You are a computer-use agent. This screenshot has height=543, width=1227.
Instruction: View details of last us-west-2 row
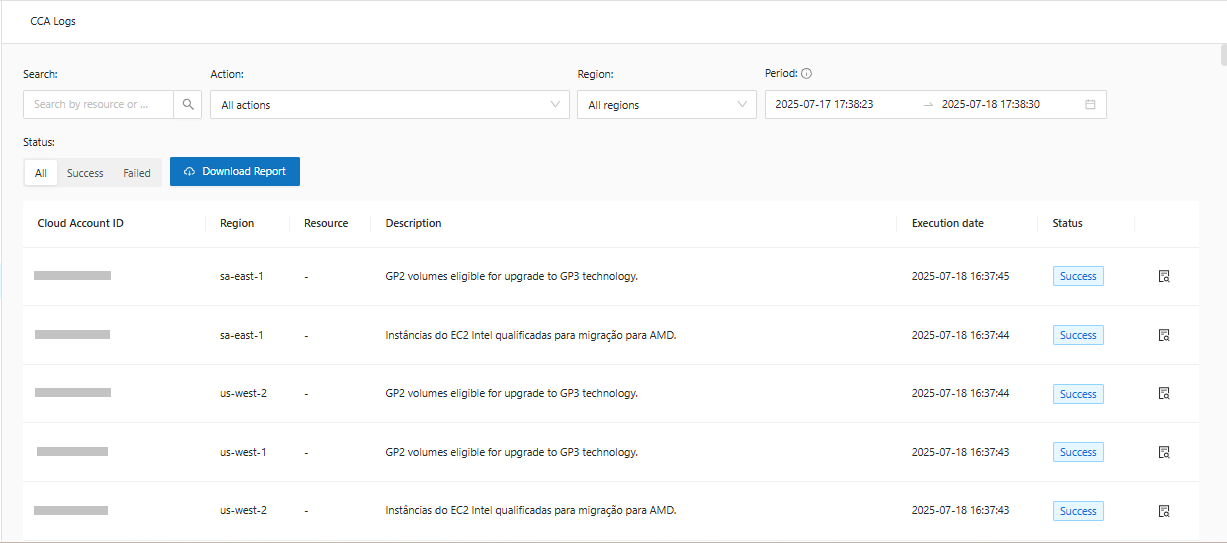1164,511
